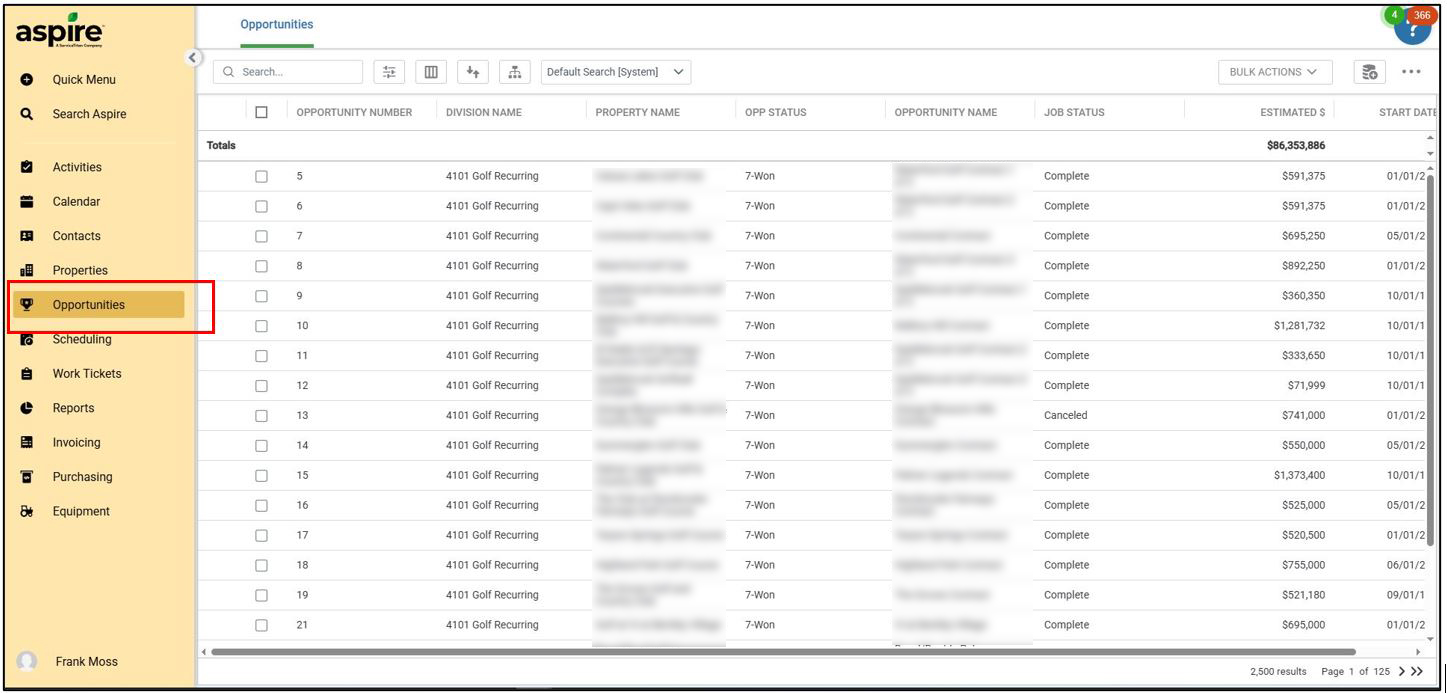1447x693 pixels.
Task: Check the box for opportunity 9
Action: [x=262, y=296]
